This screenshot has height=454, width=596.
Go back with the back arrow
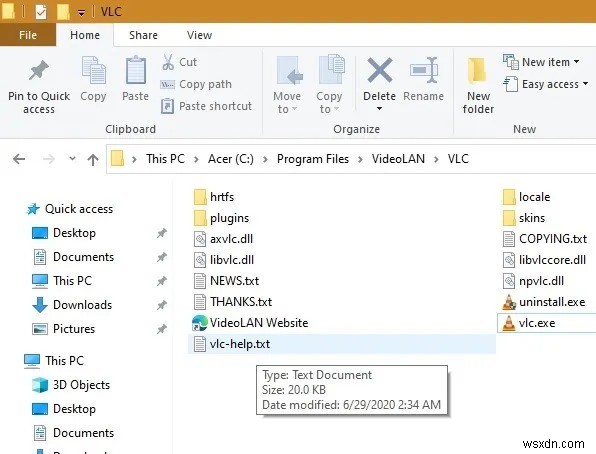pyautogui.click(x=19, y=159)
